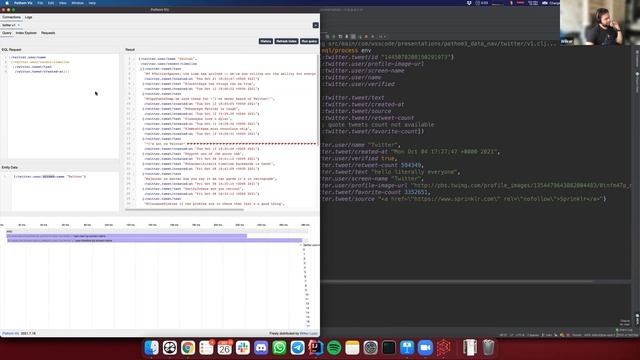Open Pathom Viz application menu
The width and height of the screenshot is (640, 360).
pos(23,3)
